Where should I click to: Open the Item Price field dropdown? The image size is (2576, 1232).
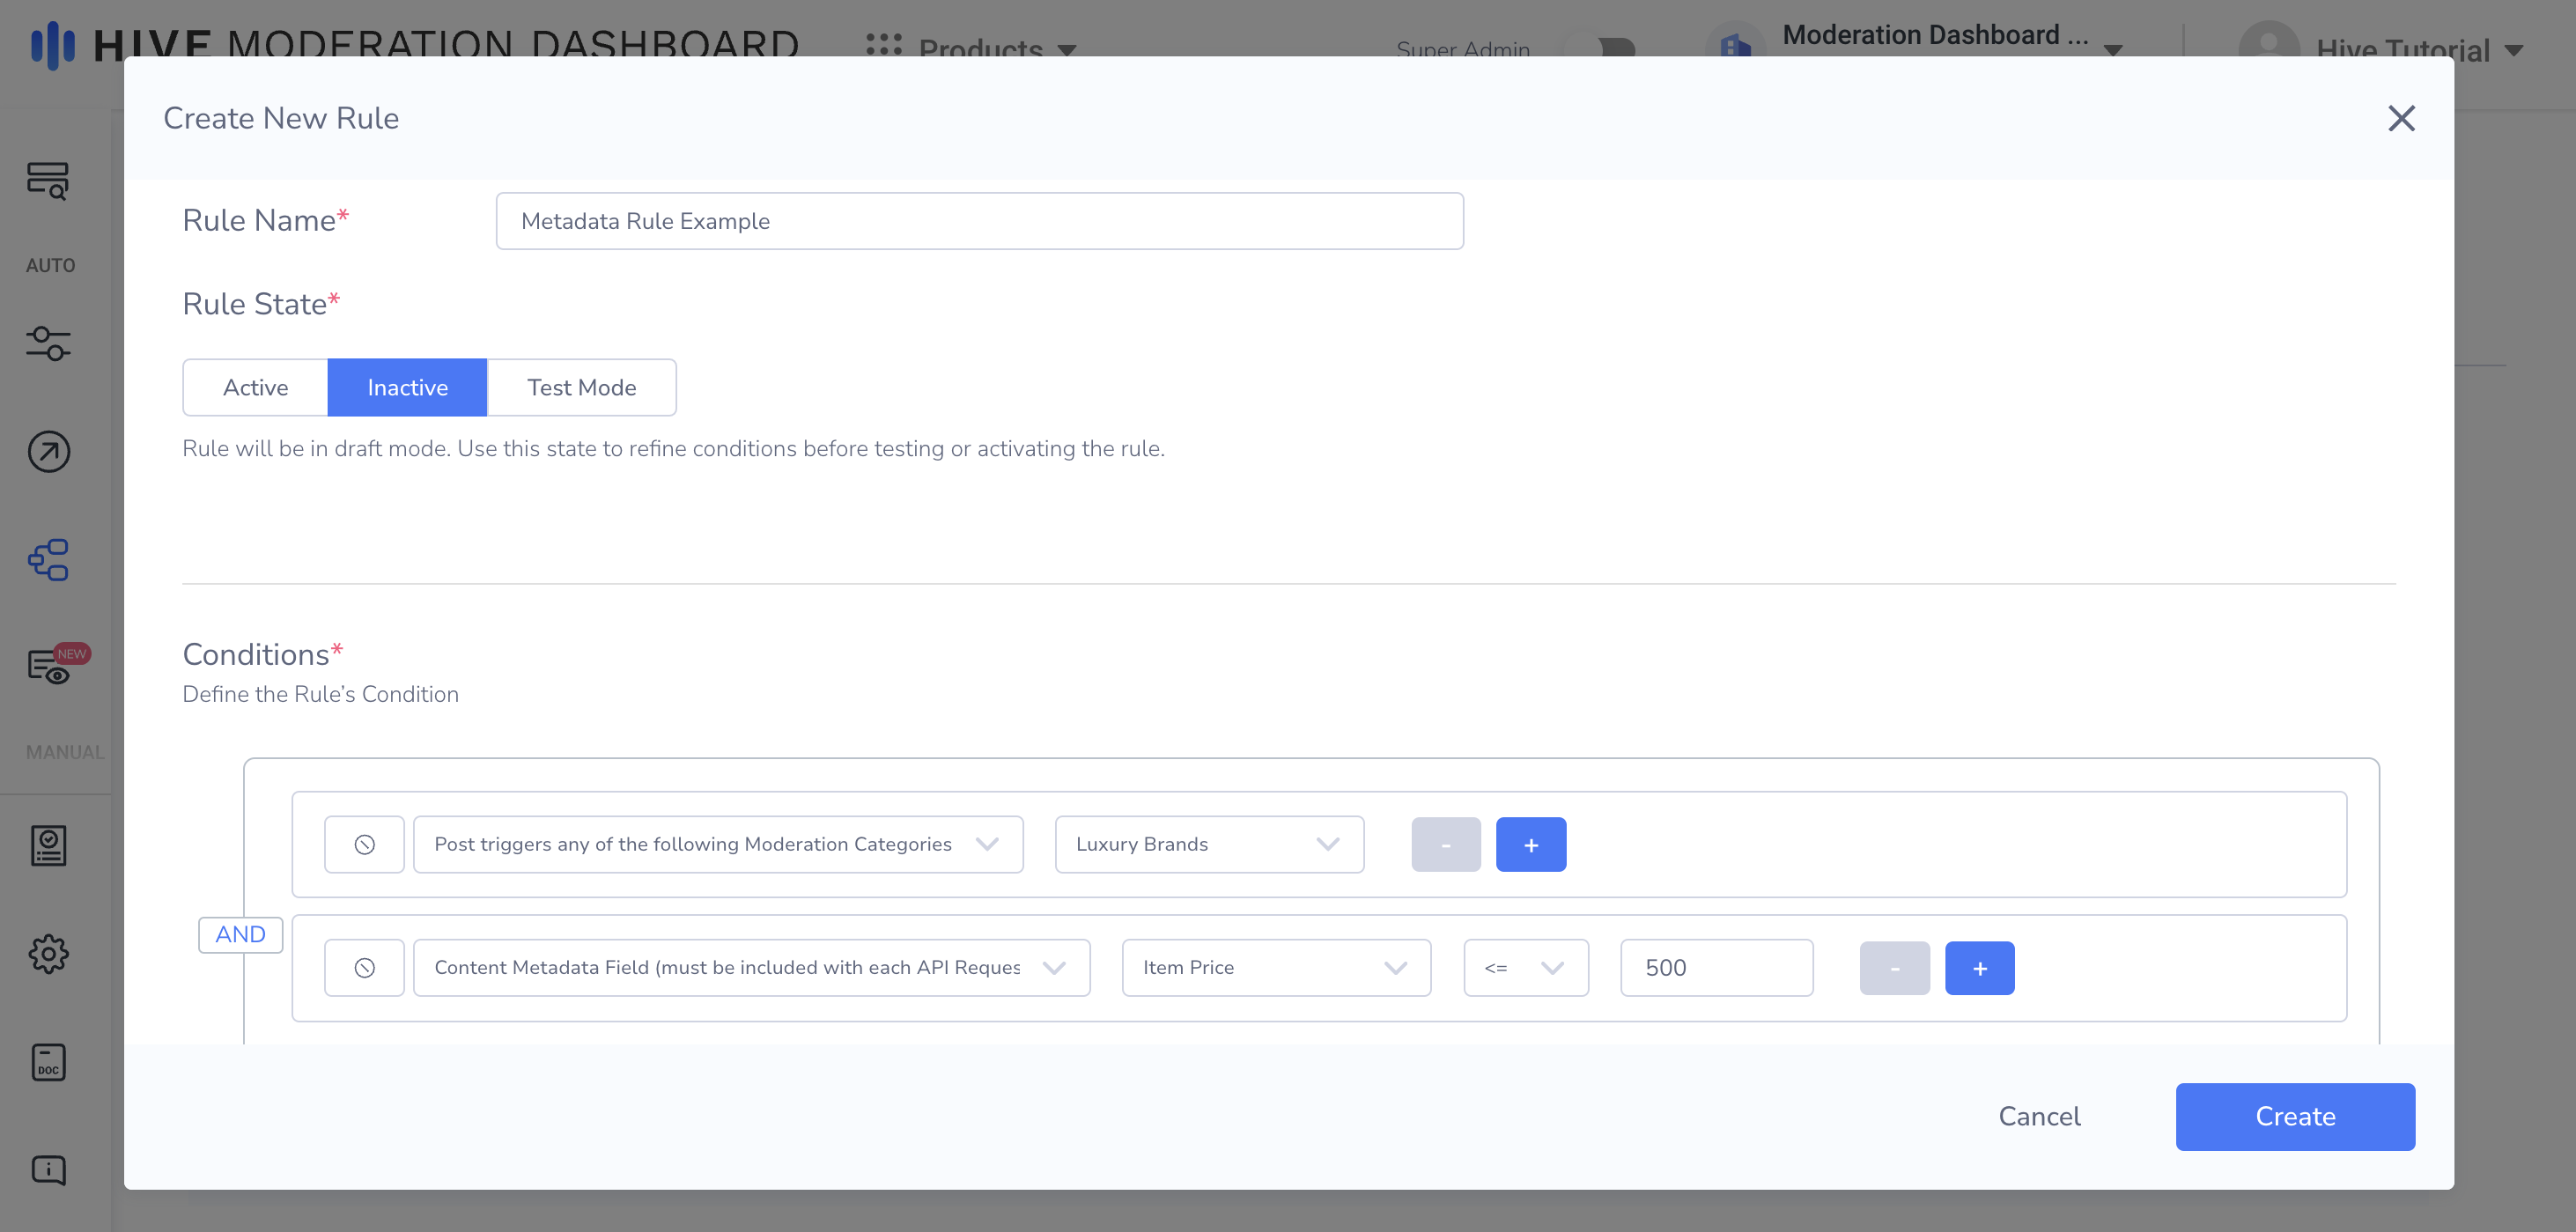coord(1275,967)
